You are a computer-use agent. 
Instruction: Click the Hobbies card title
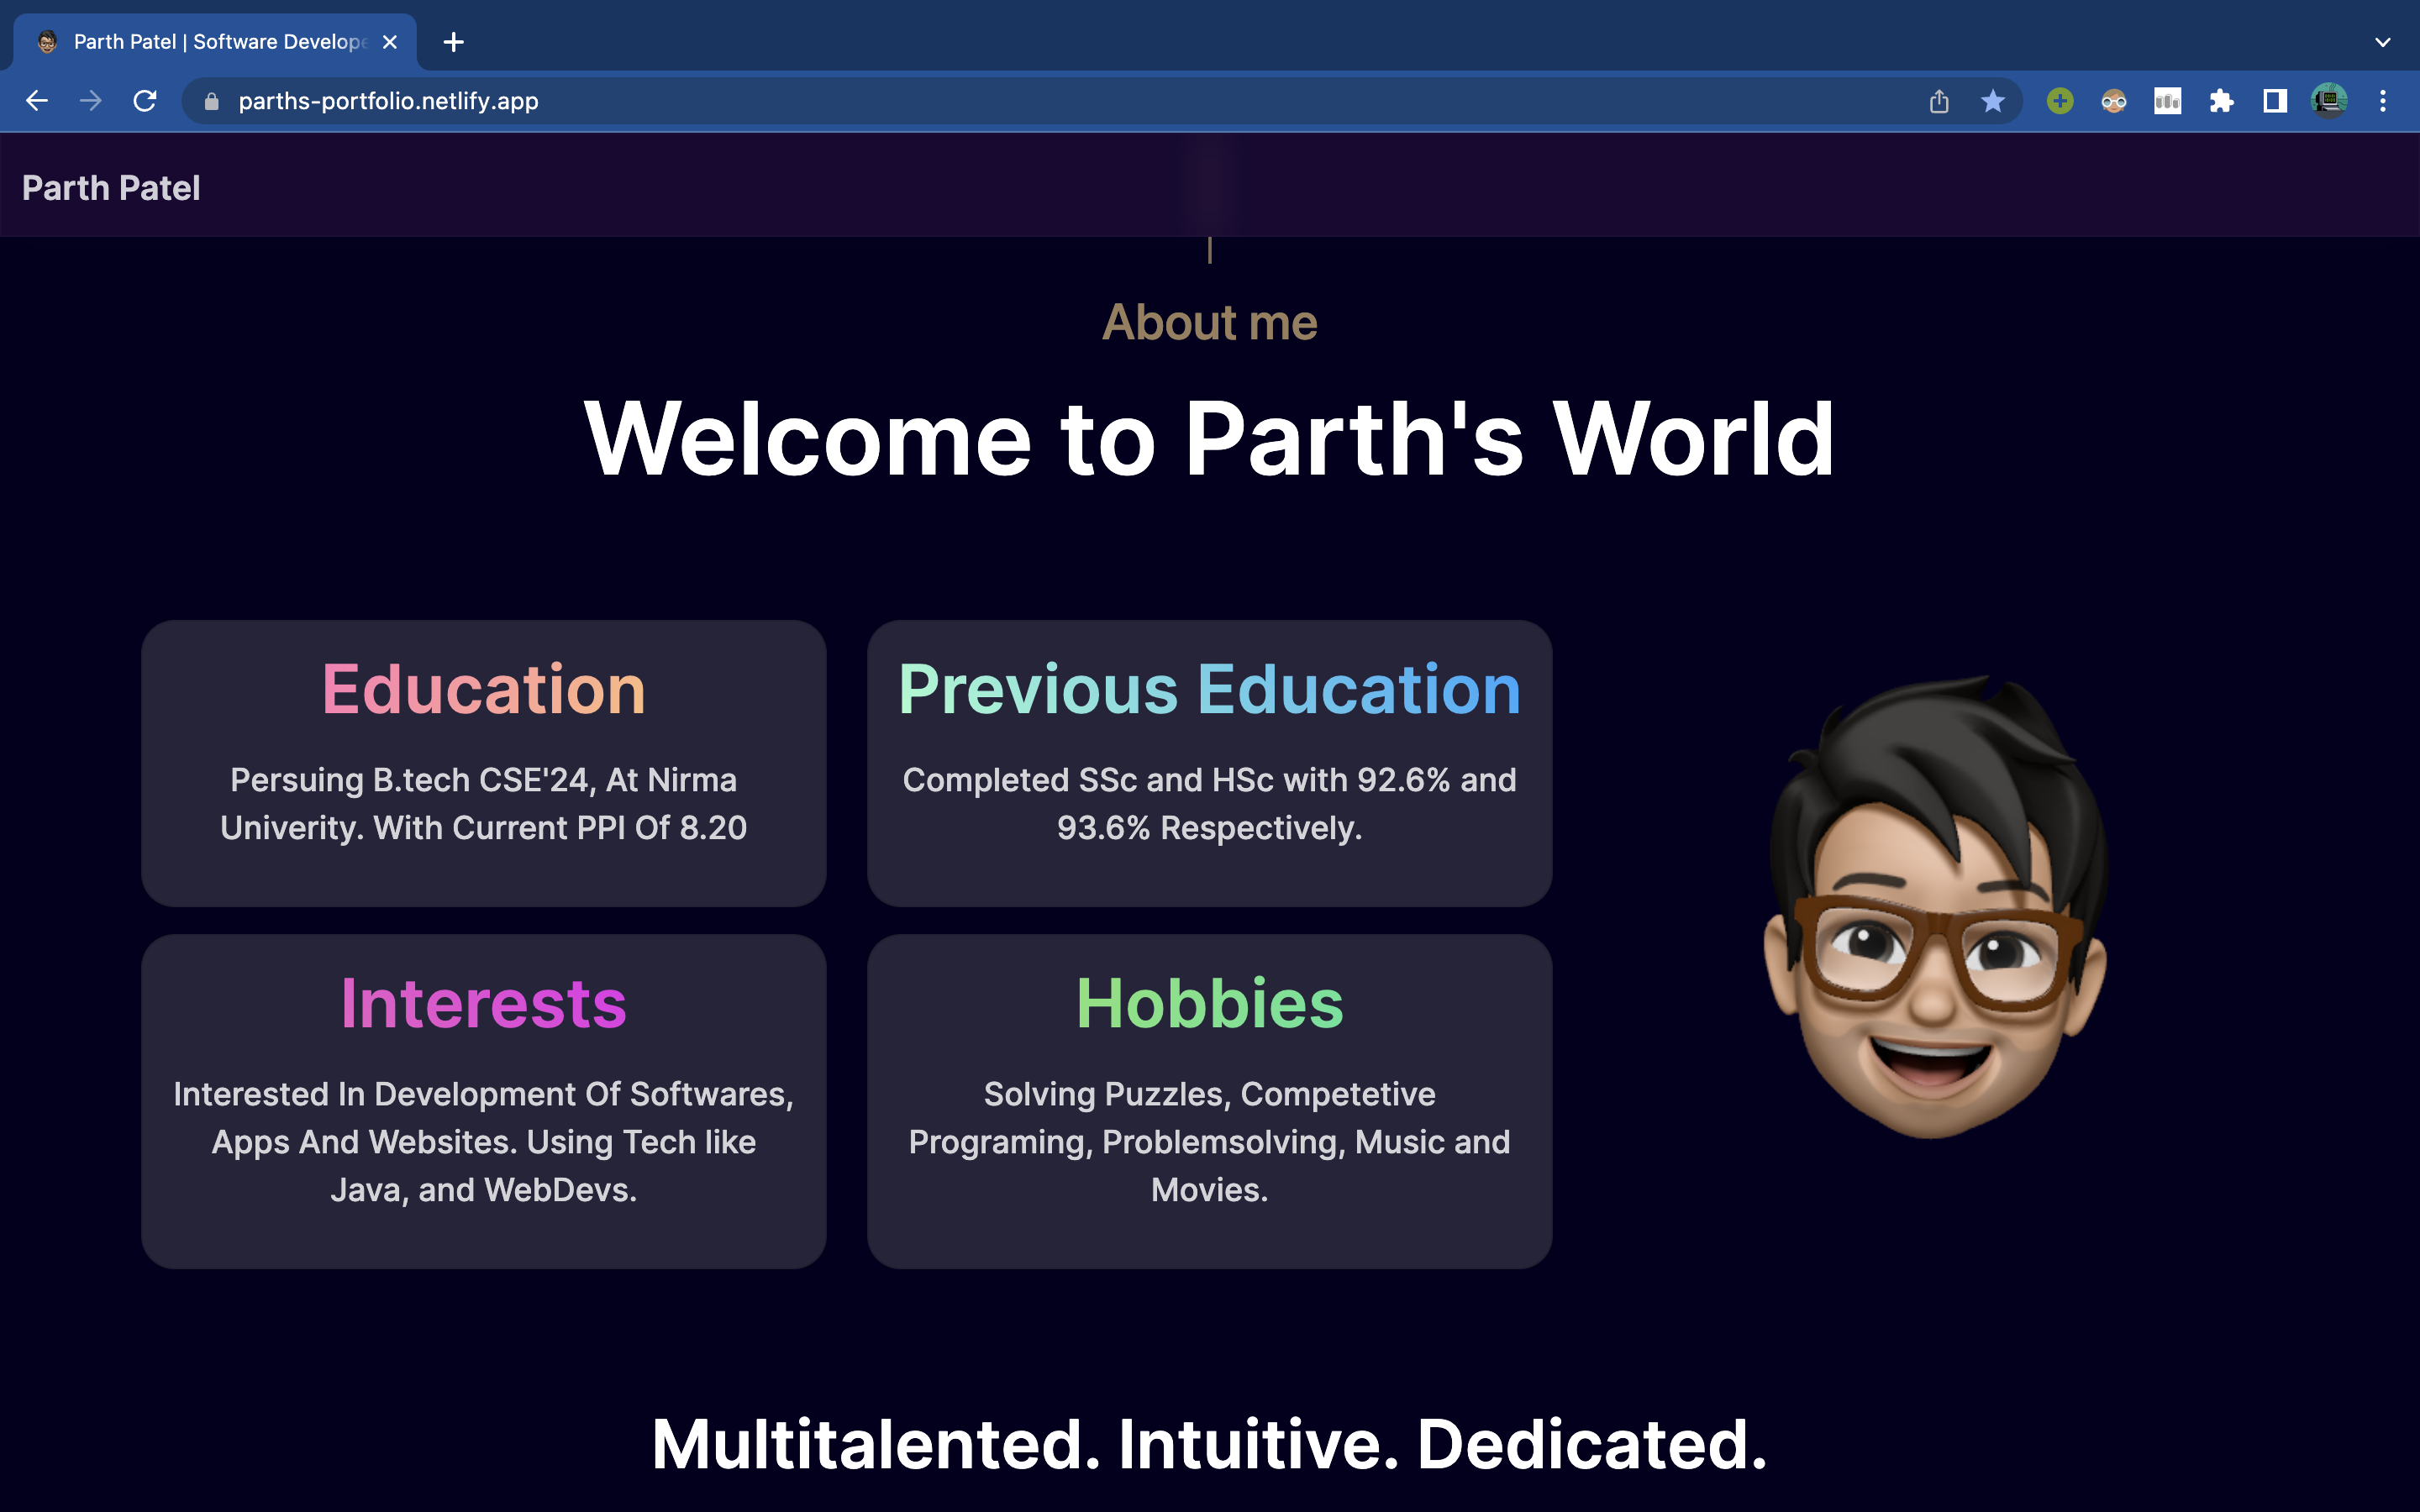(x=1210, y=1003)
